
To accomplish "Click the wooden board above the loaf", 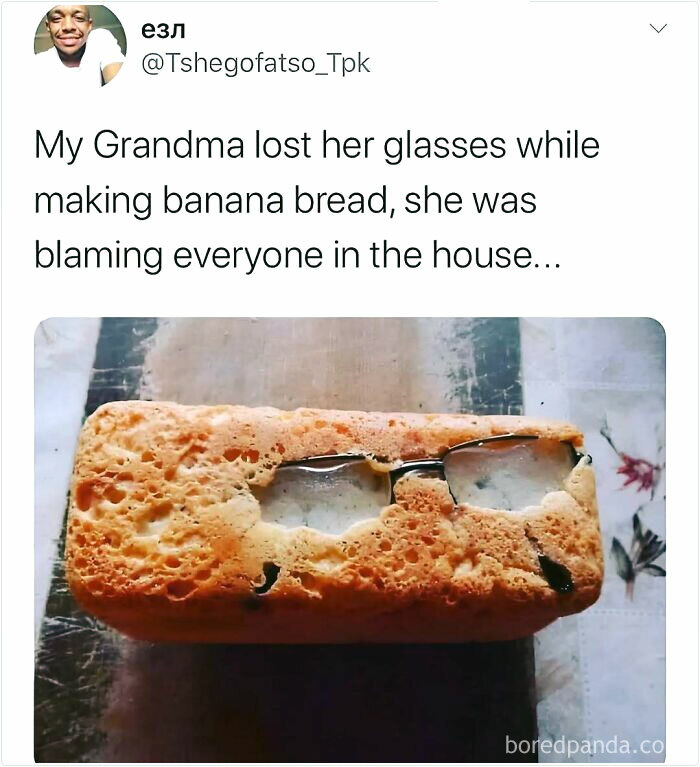I will [303, 360].
